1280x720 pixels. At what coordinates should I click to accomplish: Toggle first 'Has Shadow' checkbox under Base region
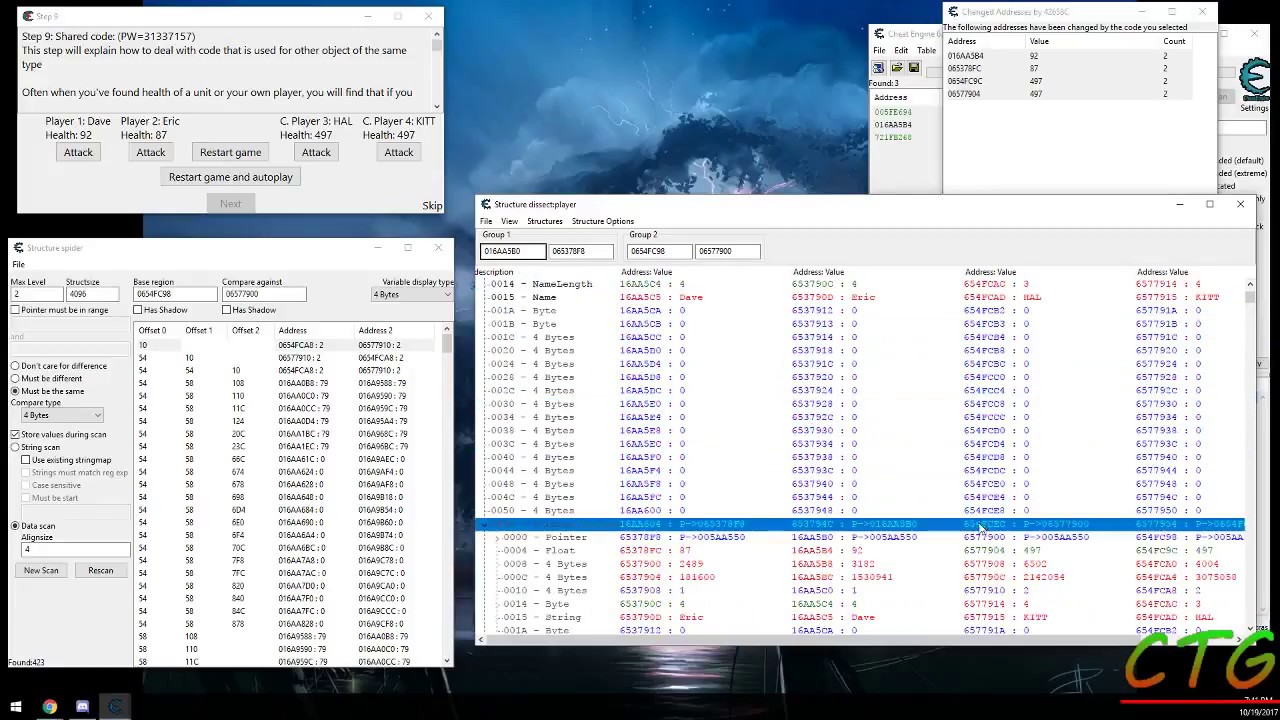138,310
